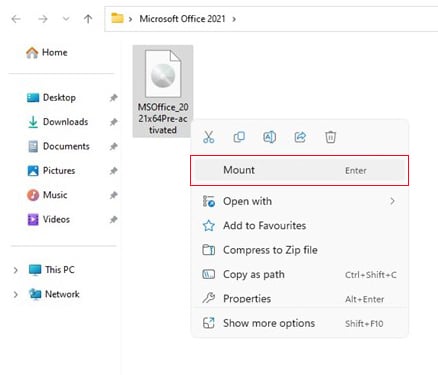Go forward with the Forward arrow
The width and height of the screenshot is (438, 375).
click(43, 19)
